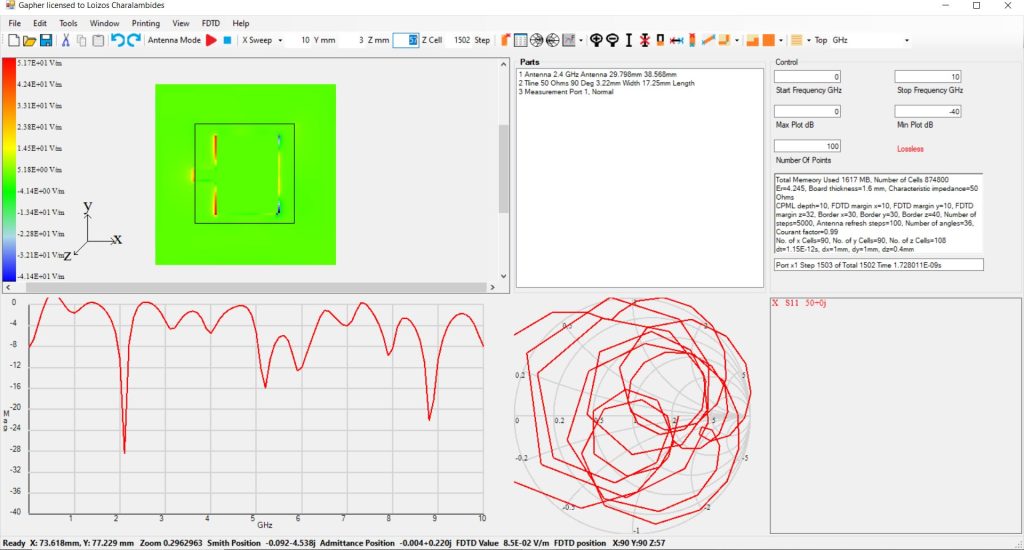Expand the GHz frequency unit dropdown
Viewport: 1024px width, 550px height.
point(906,40)
